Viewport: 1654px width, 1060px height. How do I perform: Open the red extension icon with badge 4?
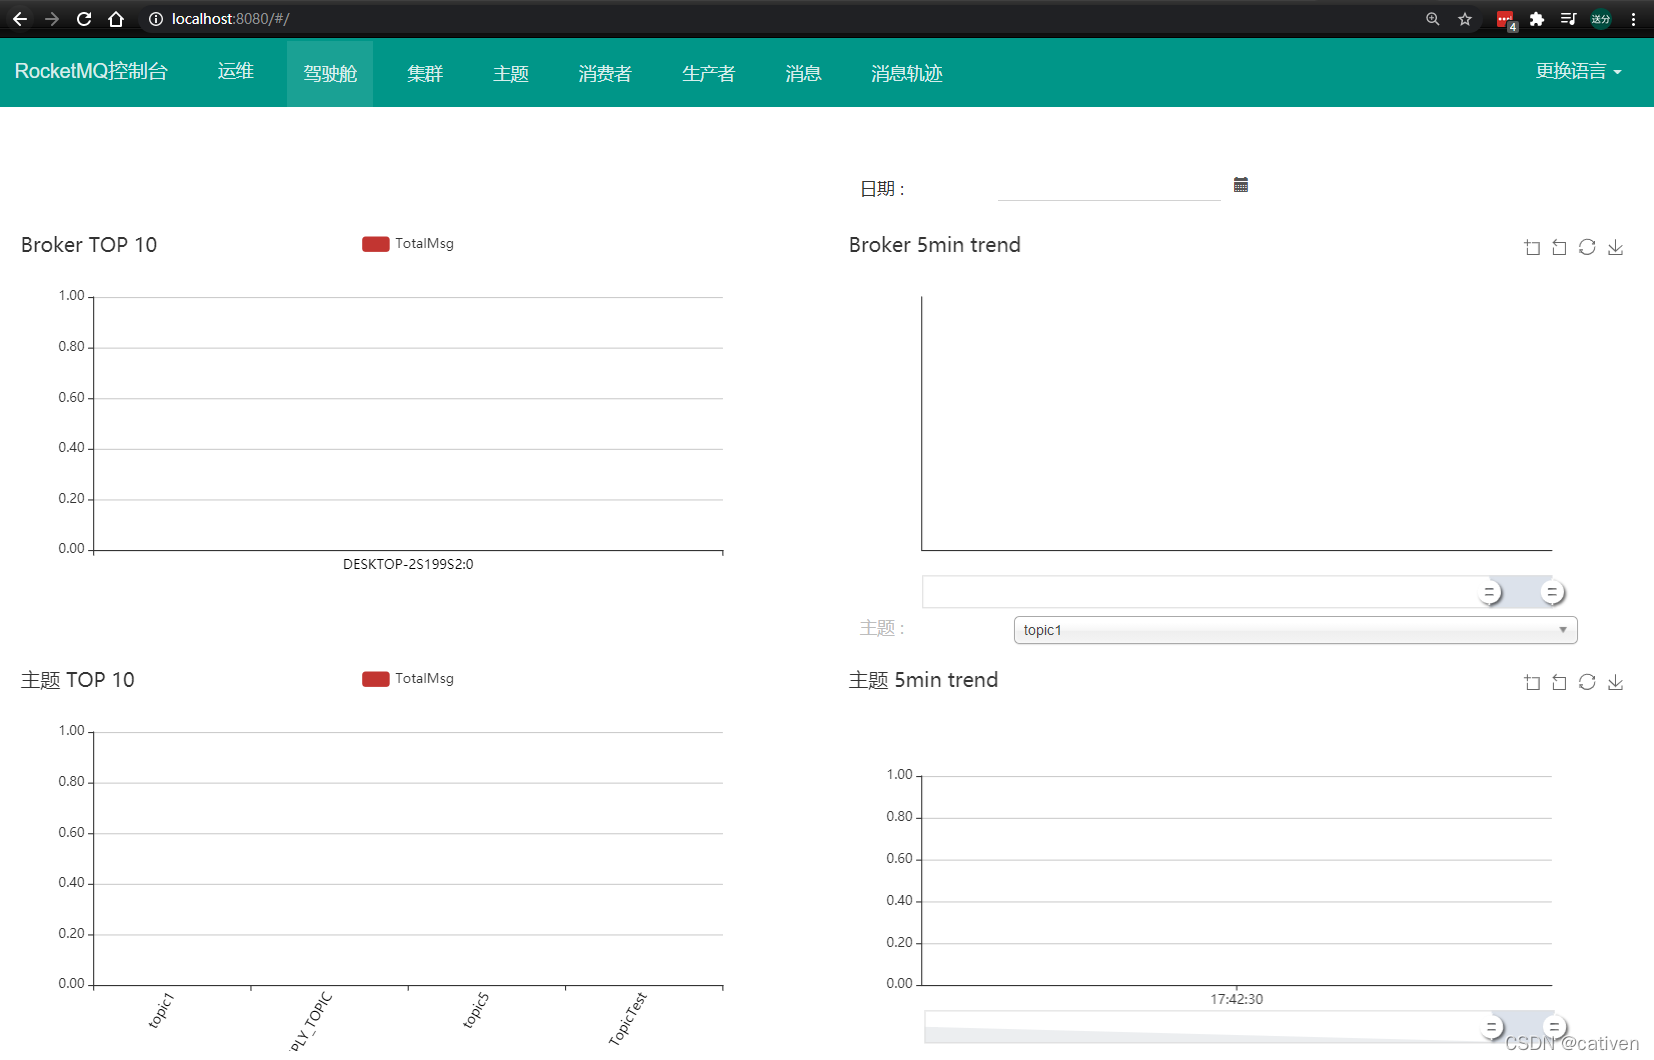pos(1506,20)
